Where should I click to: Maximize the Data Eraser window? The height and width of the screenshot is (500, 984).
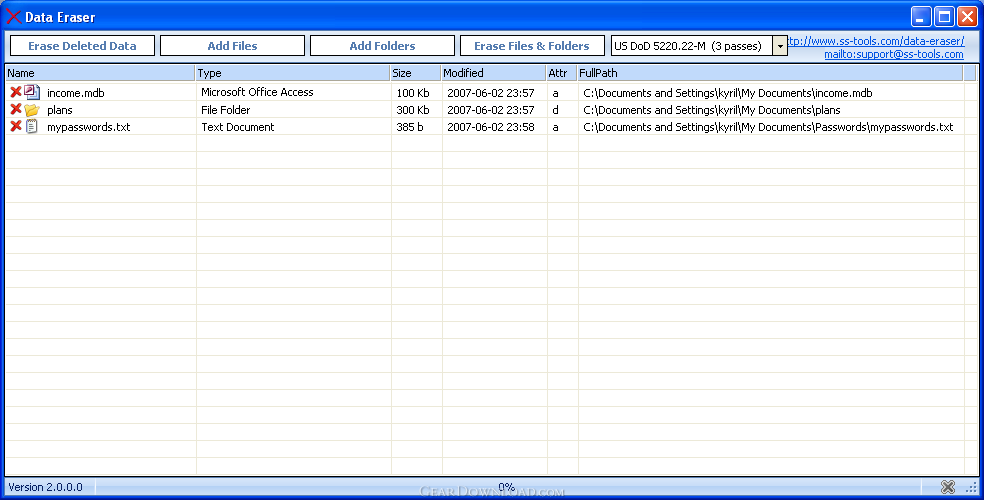tap(944, 16)
